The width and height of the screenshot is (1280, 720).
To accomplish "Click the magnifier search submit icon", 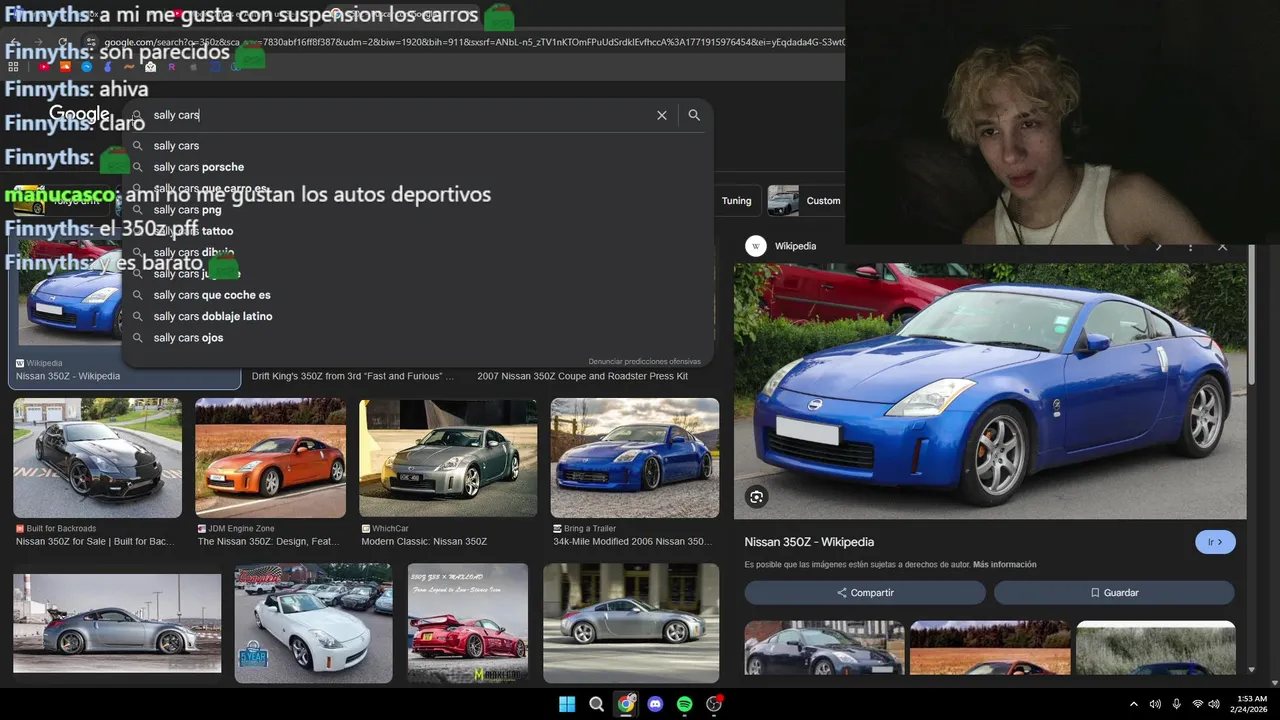I will point(694,115).
